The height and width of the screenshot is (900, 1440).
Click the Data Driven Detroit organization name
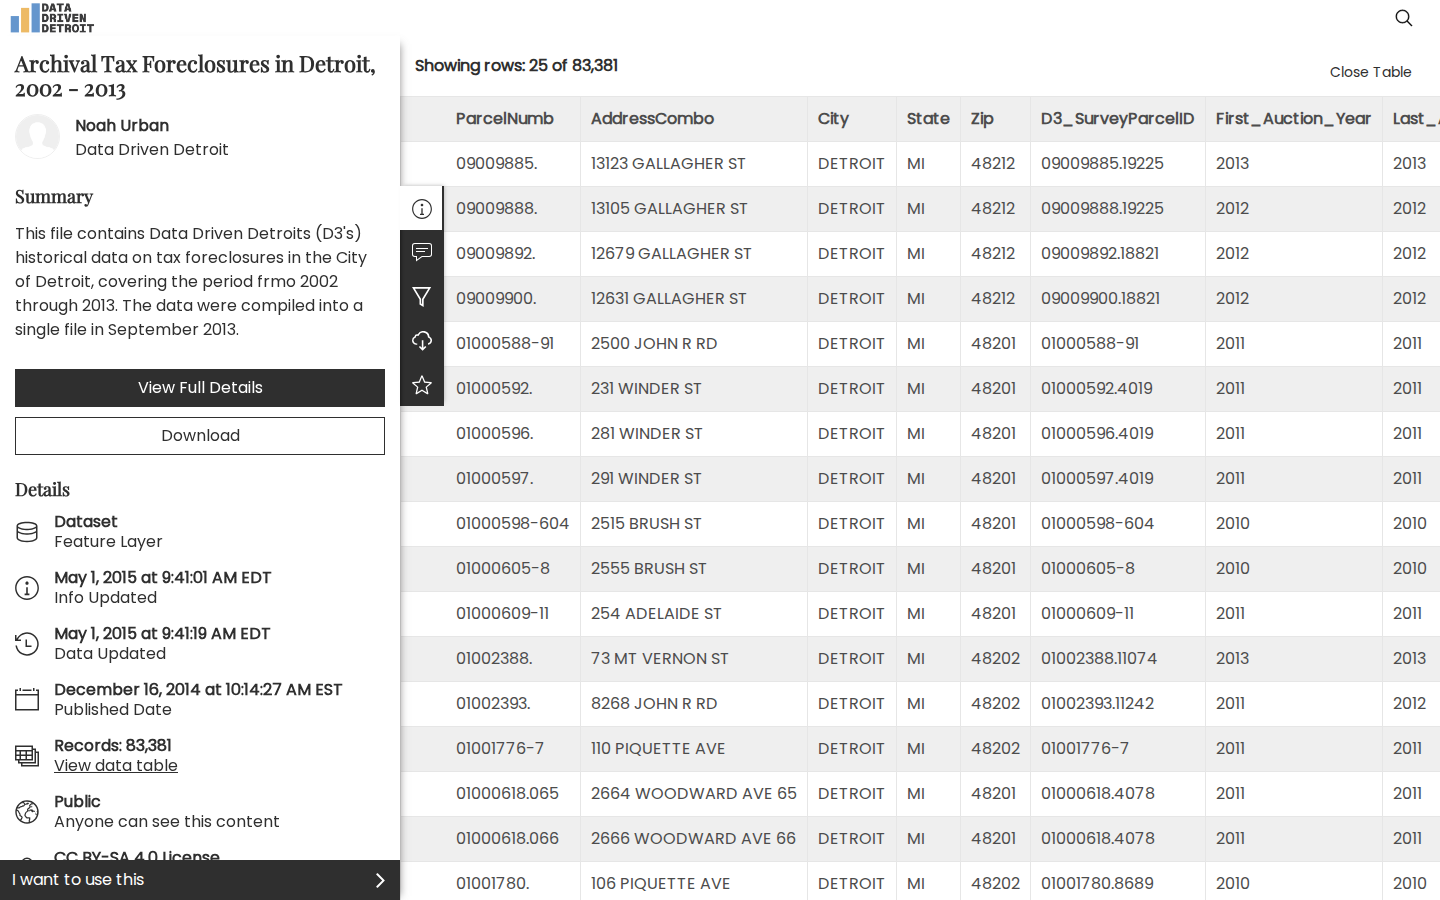tap(152, 150)
